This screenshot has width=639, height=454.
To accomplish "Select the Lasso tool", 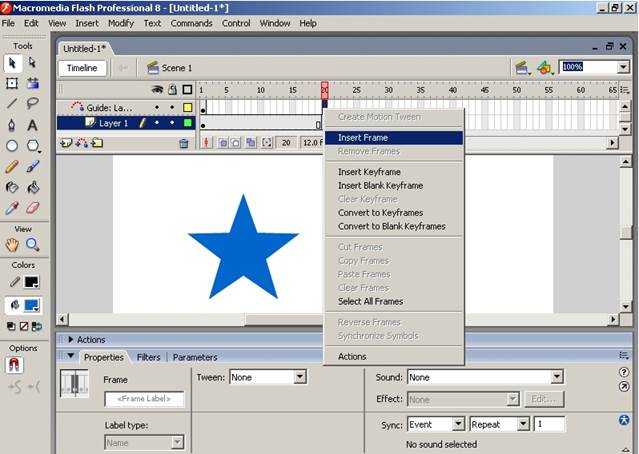I will coord(33,104).
